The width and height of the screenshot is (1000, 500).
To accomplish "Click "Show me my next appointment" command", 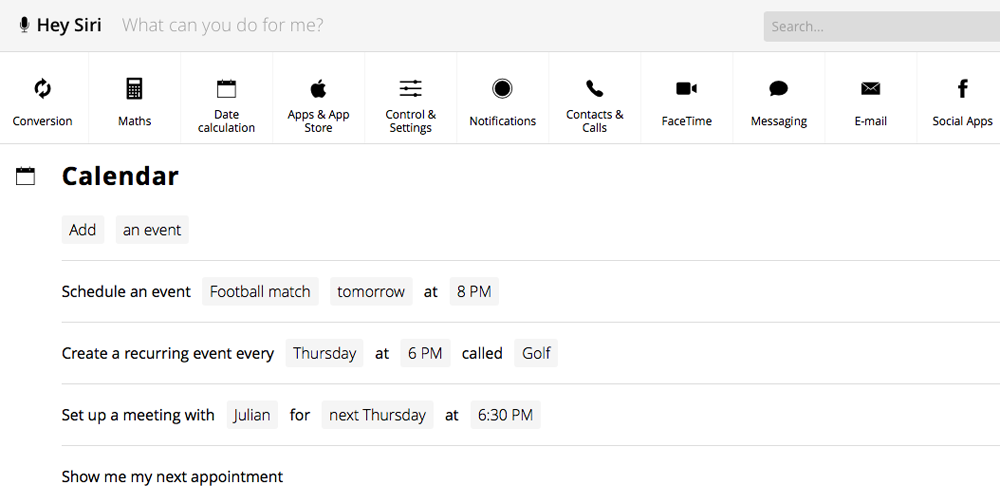I will [172, 477].
